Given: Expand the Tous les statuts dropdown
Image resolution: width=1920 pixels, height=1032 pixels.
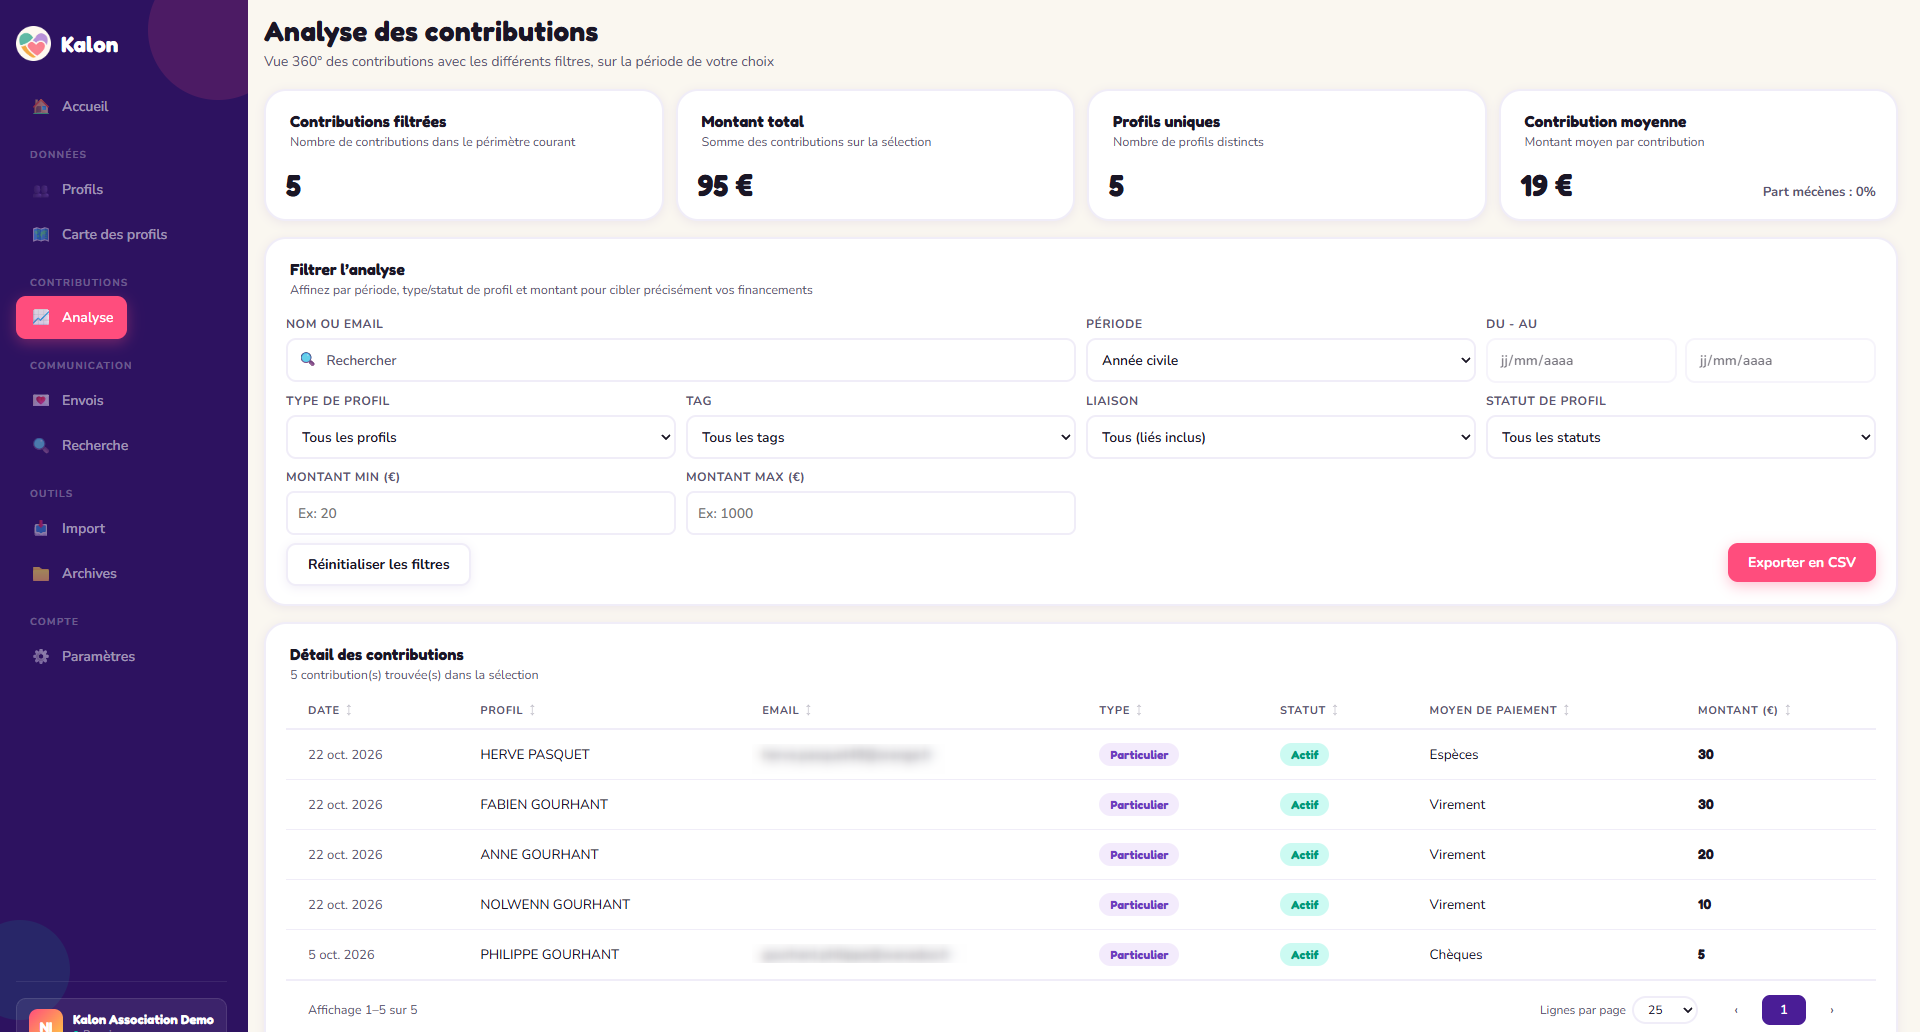Looking at the screenshot, I should click(x=1680, y=437).
